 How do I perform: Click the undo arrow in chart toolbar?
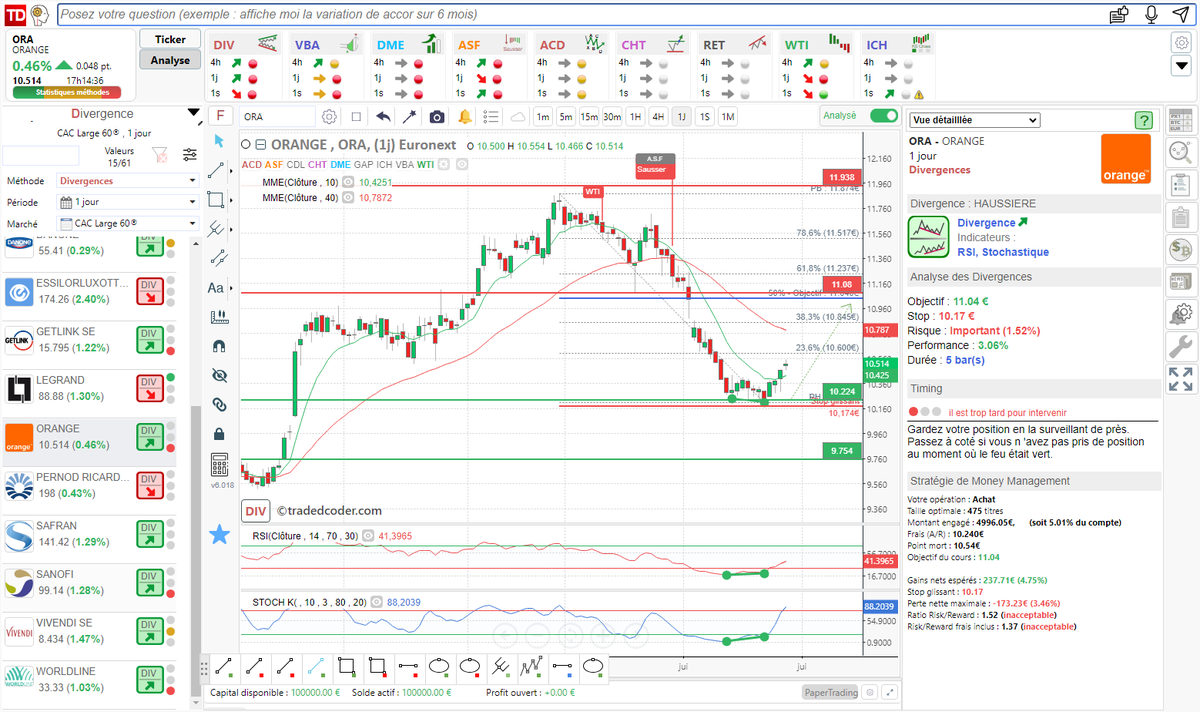383,116
